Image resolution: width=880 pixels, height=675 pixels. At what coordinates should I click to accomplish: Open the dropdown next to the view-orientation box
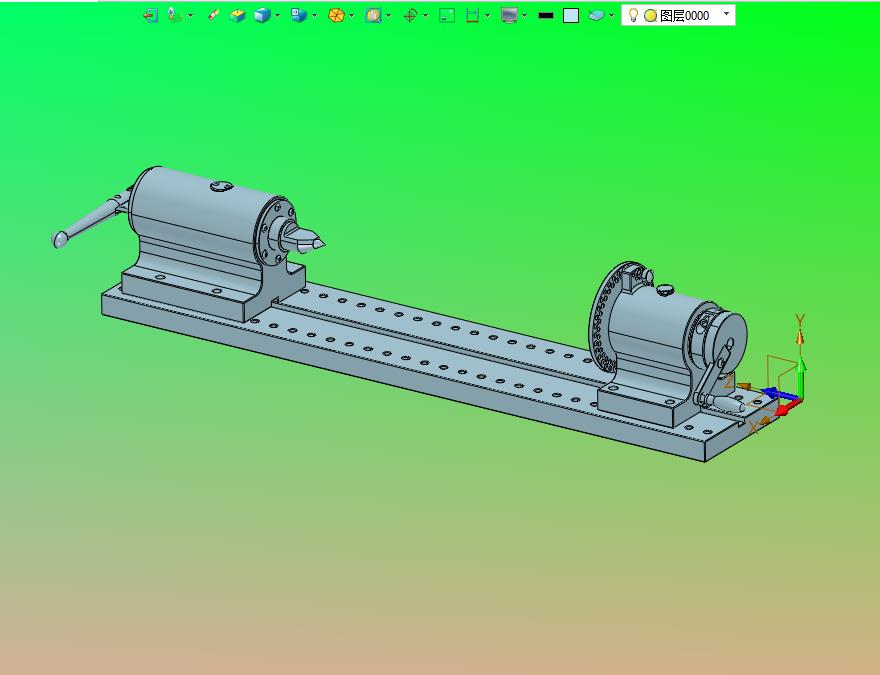314,16
